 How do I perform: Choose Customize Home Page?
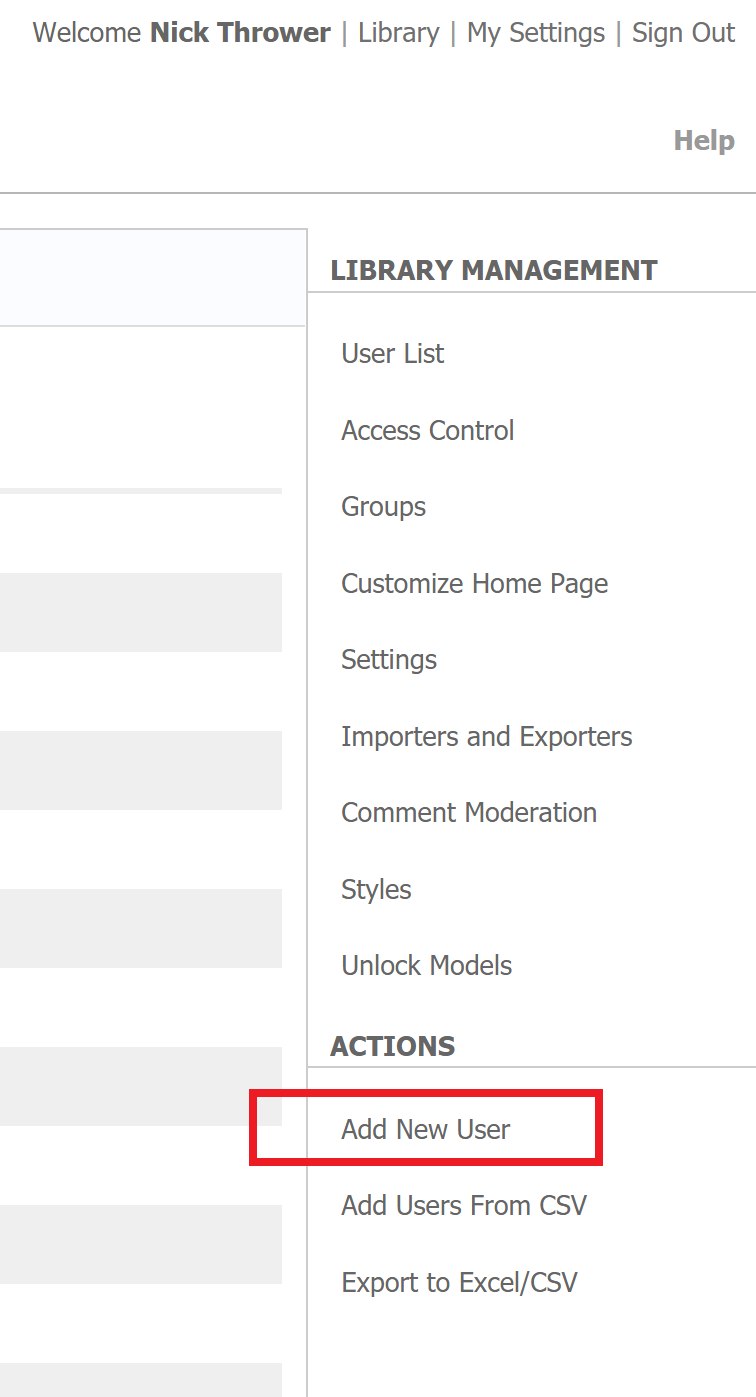[x=474, y=584]
